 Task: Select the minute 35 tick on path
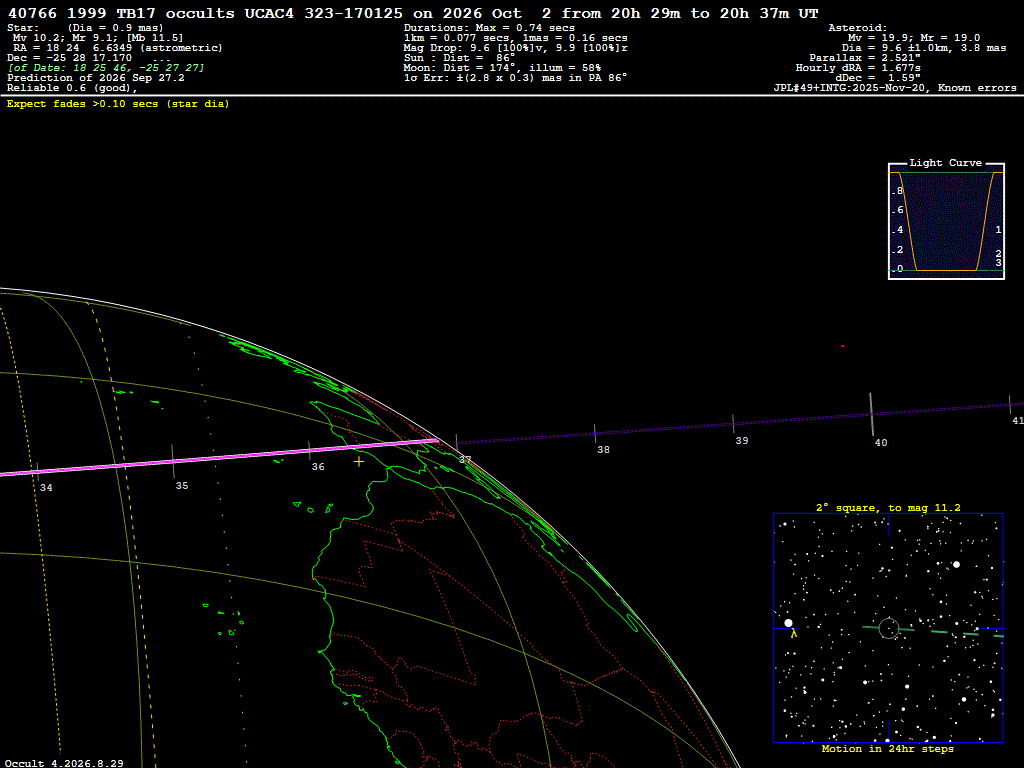point(173,462)
